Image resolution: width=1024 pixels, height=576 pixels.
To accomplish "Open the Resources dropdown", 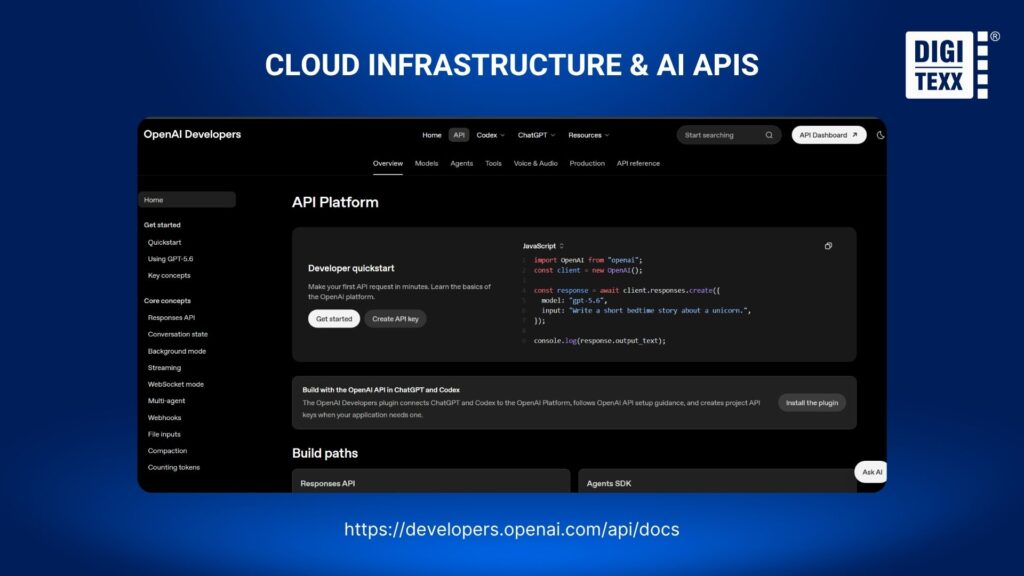I will click(x=588, y=135).
